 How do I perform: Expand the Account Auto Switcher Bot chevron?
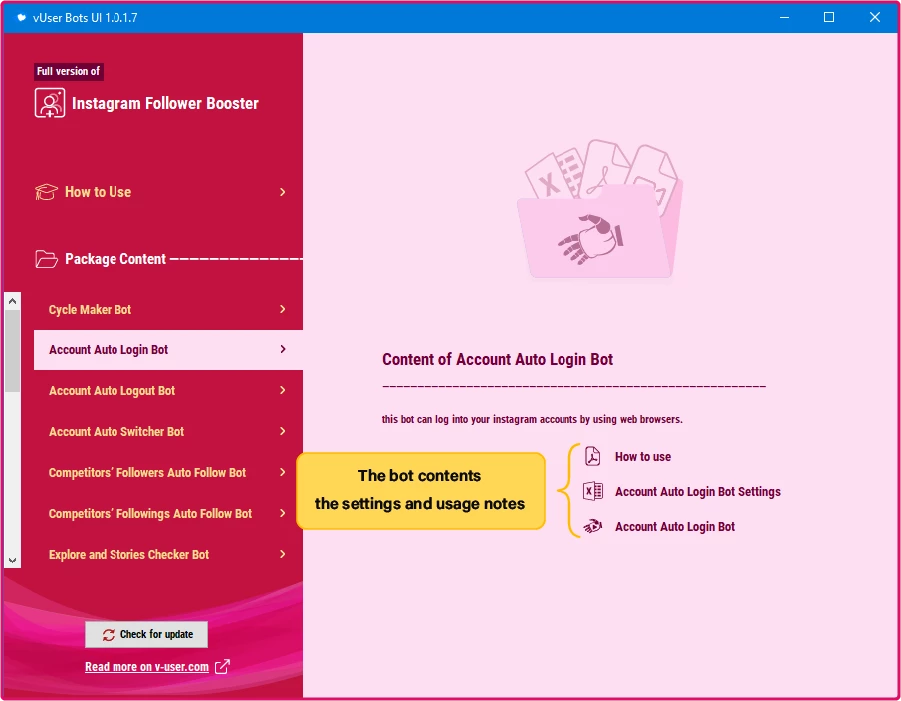click(282, 431)
